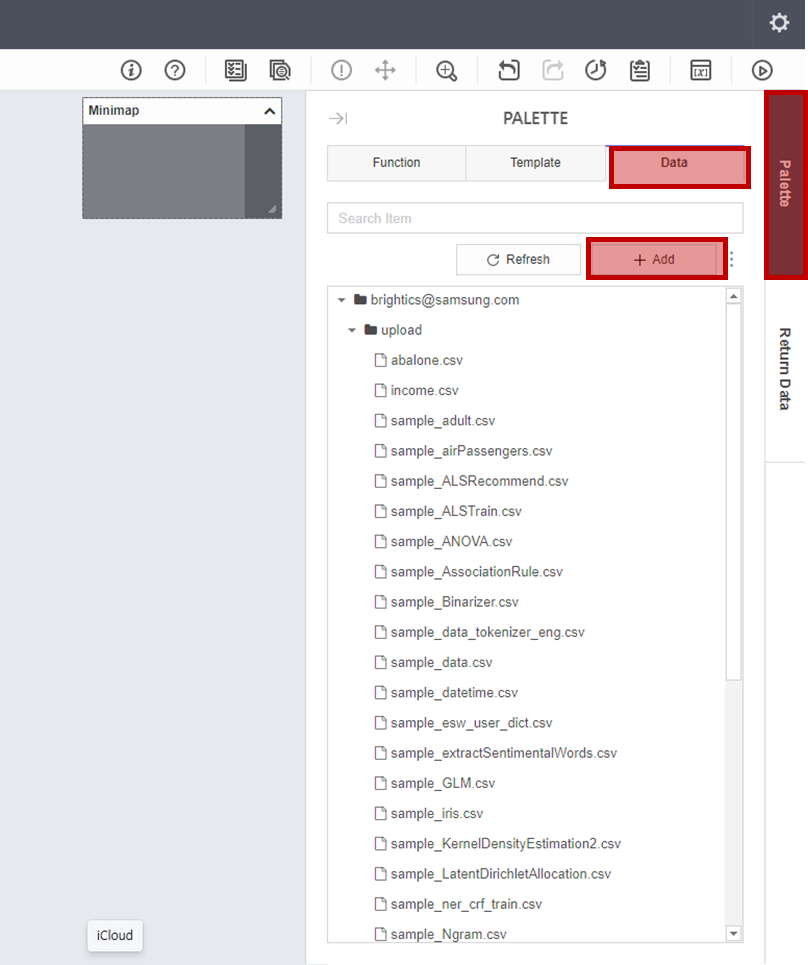Select sample_data.csv file

[441, 662]
